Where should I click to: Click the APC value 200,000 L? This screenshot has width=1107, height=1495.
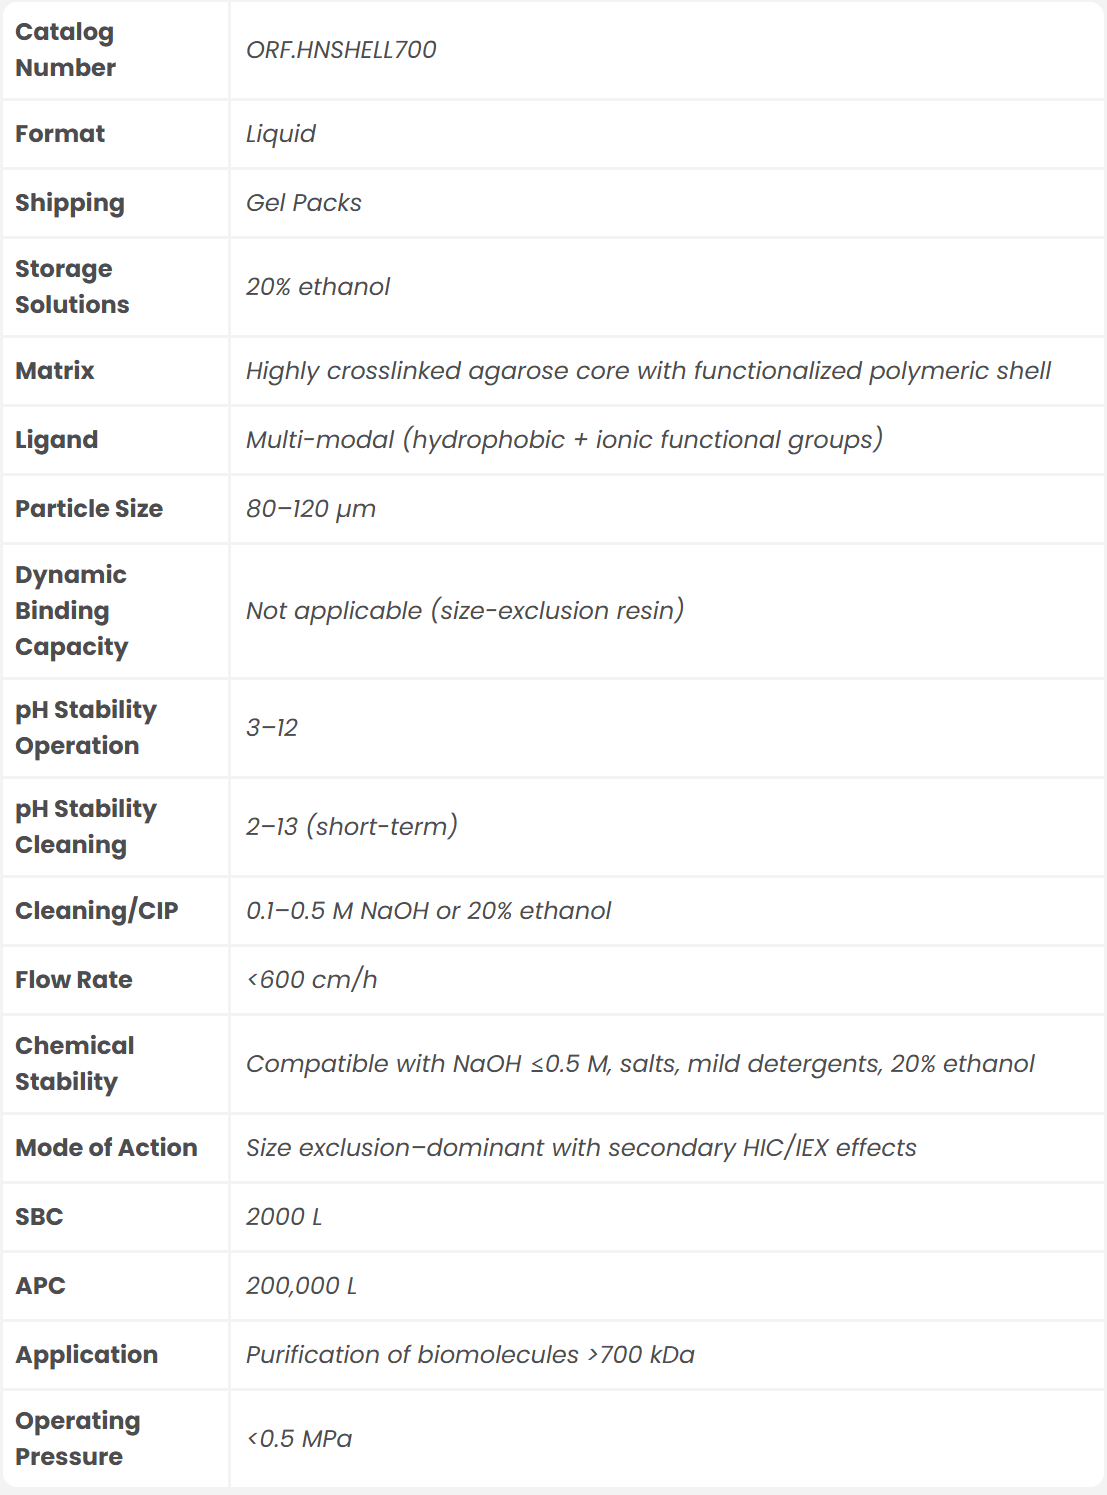click(x=301, y=1286)
